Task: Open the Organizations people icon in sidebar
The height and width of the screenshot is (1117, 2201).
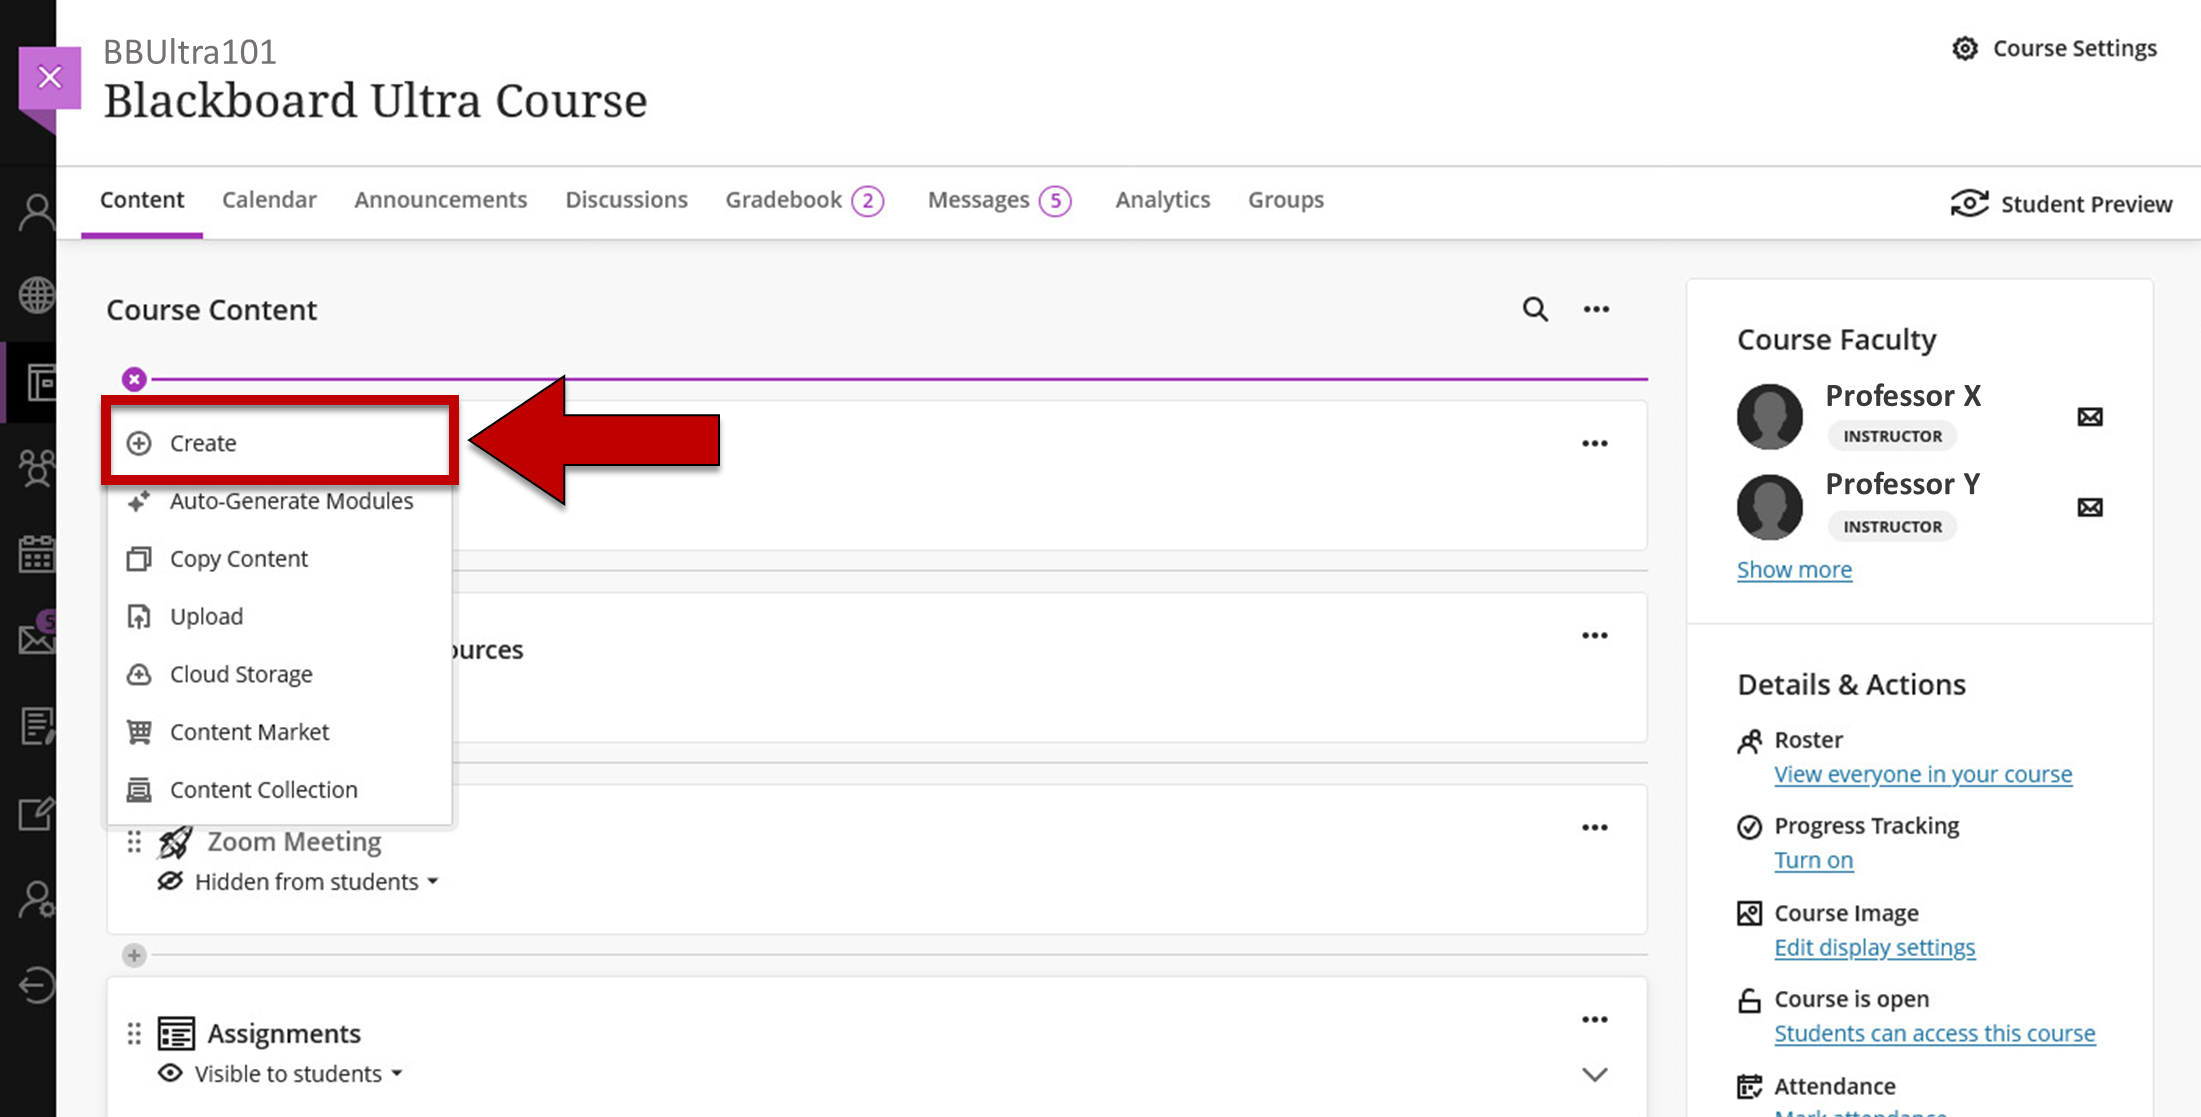Action: tap(37, 467)
